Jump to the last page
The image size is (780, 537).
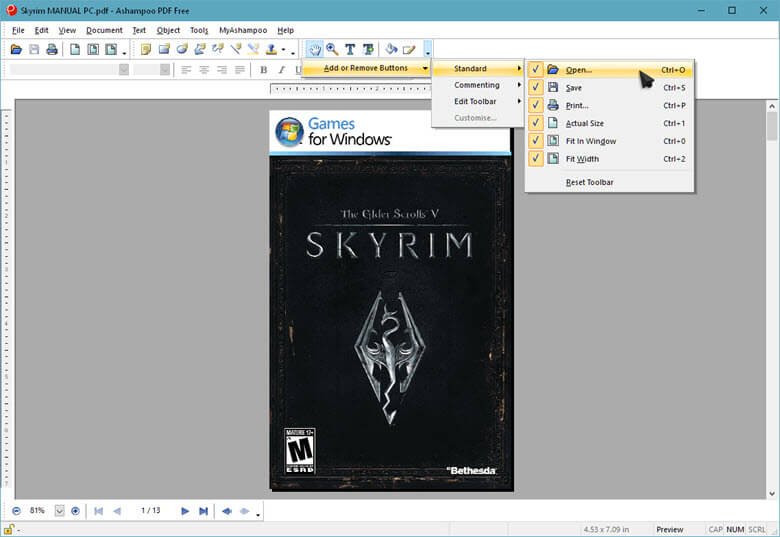click(203, 511)
